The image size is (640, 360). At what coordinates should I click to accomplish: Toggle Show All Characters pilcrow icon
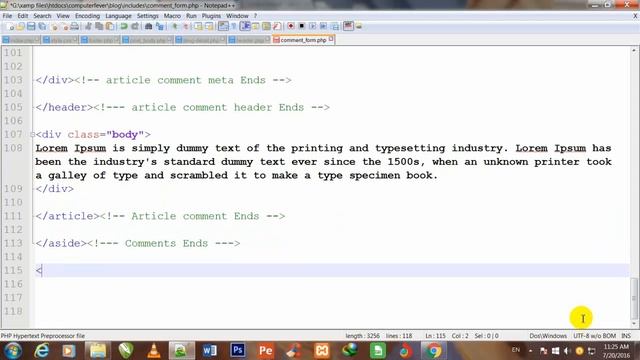pos(234,26)
